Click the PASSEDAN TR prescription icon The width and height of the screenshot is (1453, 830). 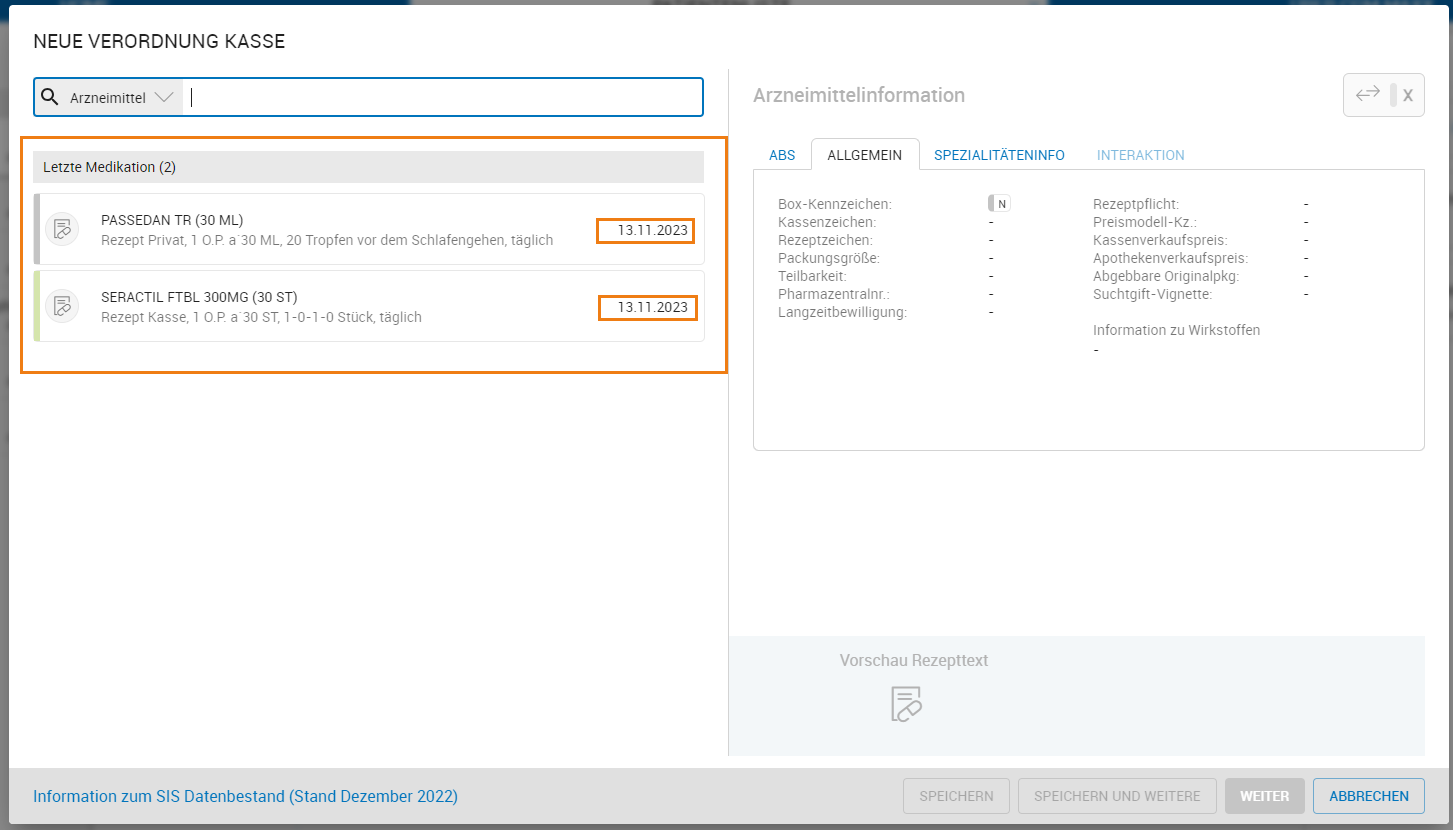(x=62, y=229)
